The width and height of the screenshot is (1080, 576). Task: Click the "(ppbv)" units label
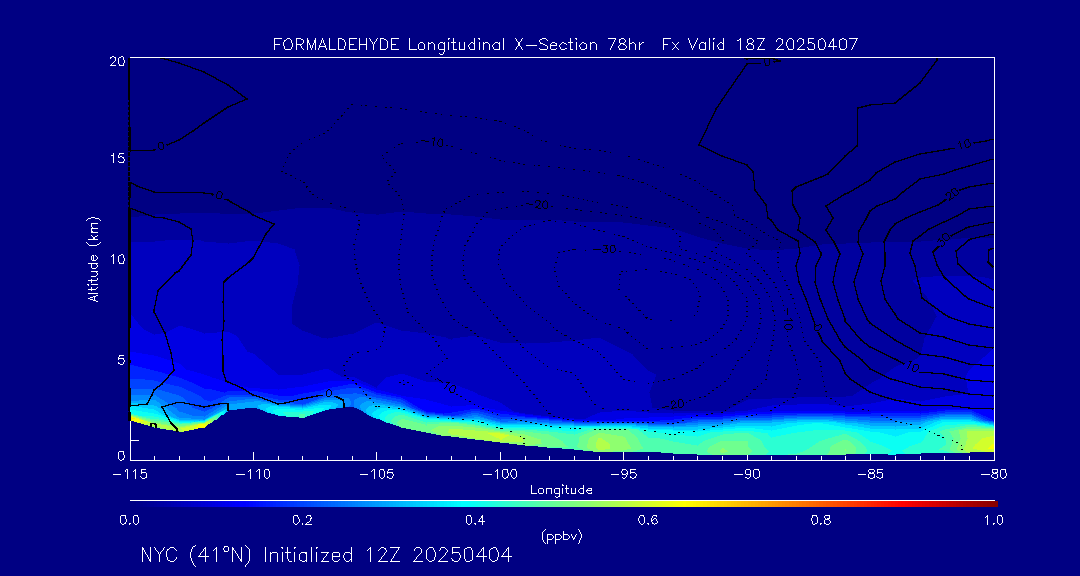pos(561,536)
